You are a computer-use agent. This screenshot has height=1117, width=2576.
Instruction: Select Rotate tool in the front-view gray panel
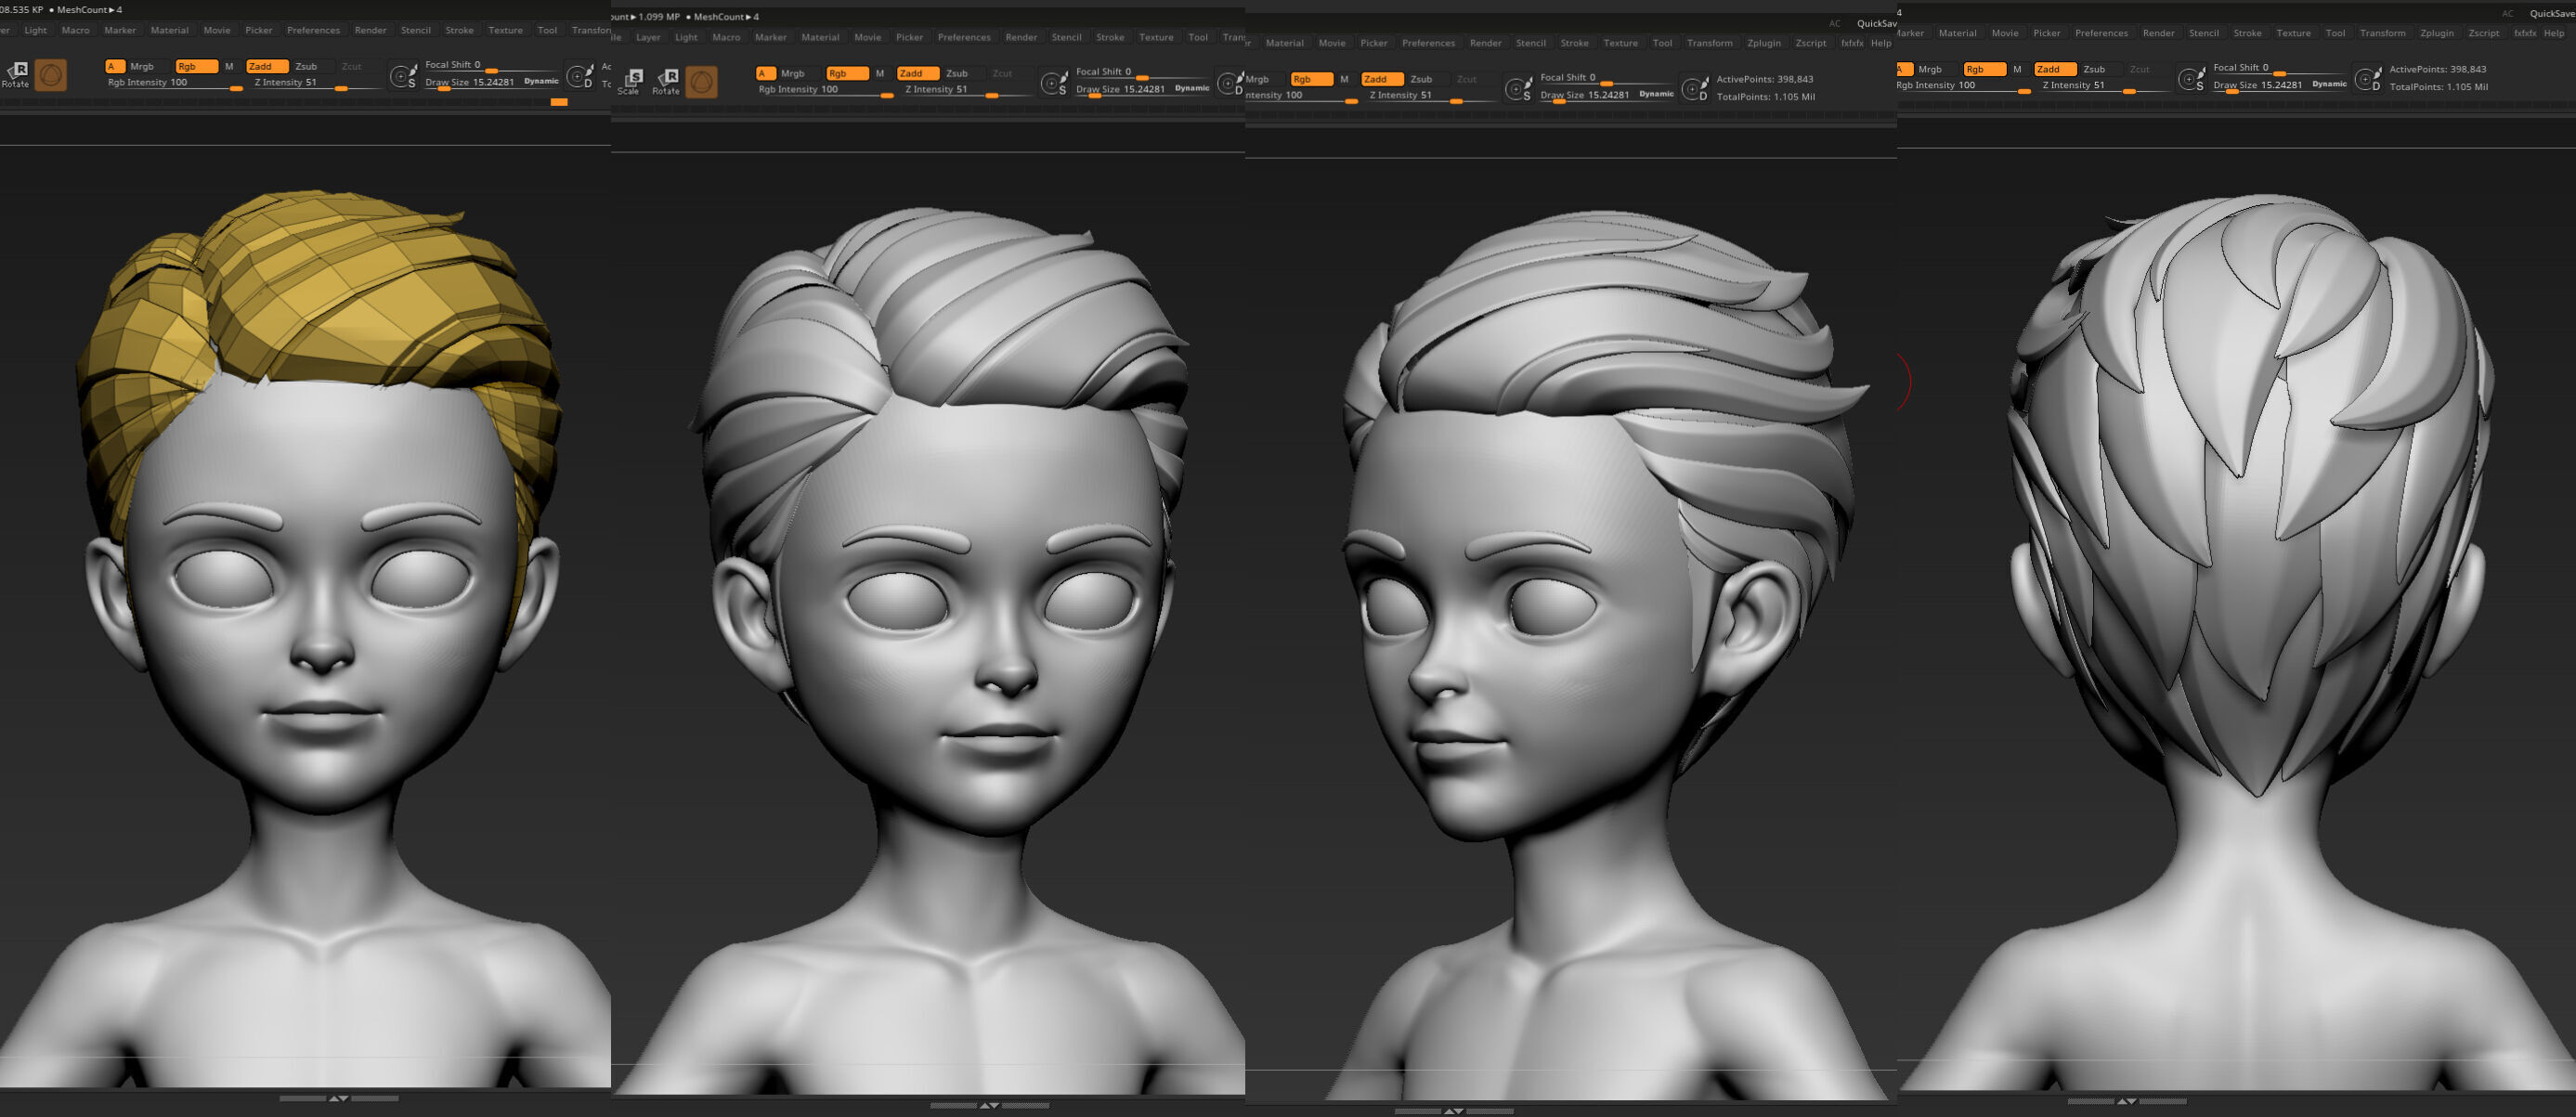[x=666, y=81]
